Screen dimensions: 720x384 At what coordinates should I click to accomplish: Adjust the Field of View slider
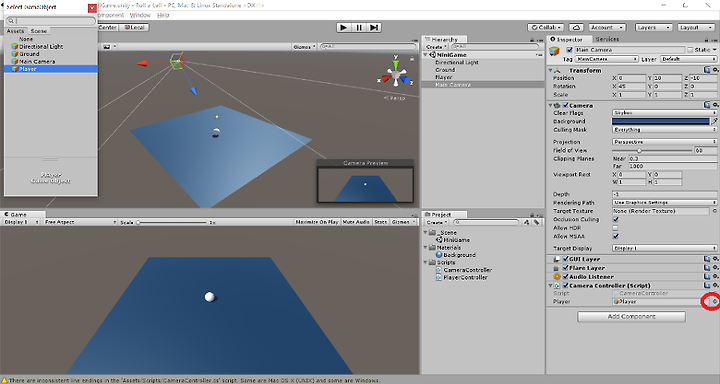(652, 150)
